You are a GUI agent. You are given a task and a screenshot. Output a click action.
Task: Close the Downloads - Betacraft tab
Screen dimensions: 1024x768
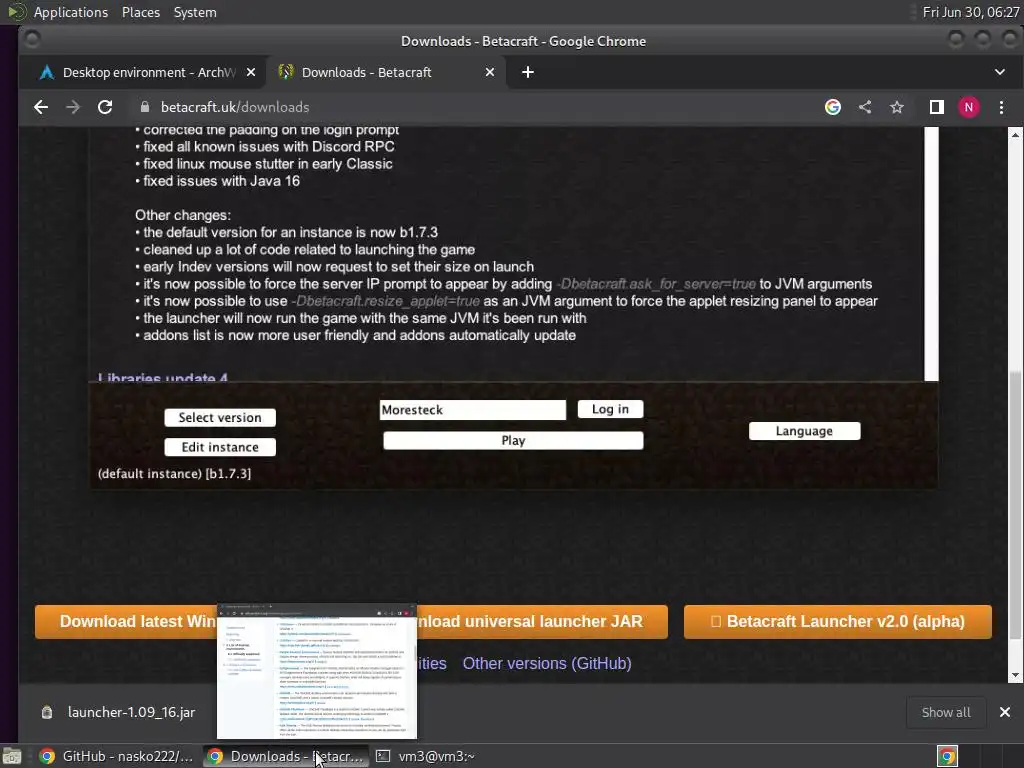click(x=490, y=72)
